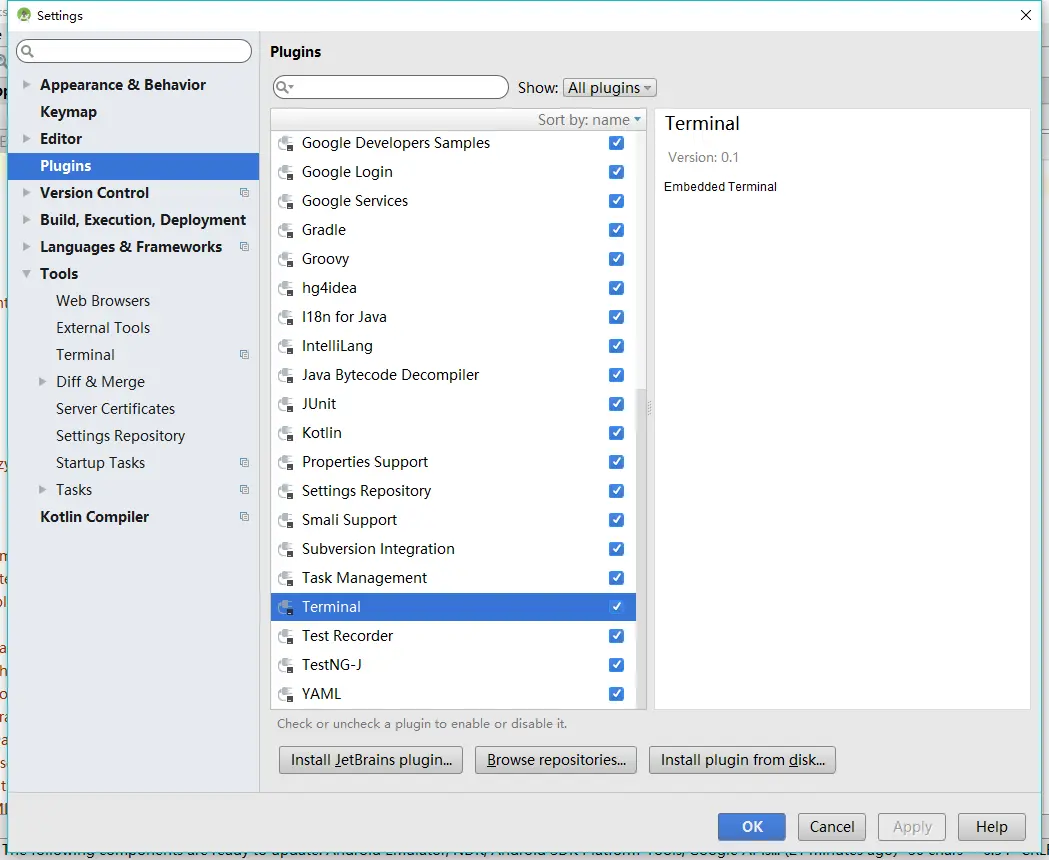Click the Google Developers Samples plugin icon
The height and width of the screenshot is (860, 1049).
[286, 143]
